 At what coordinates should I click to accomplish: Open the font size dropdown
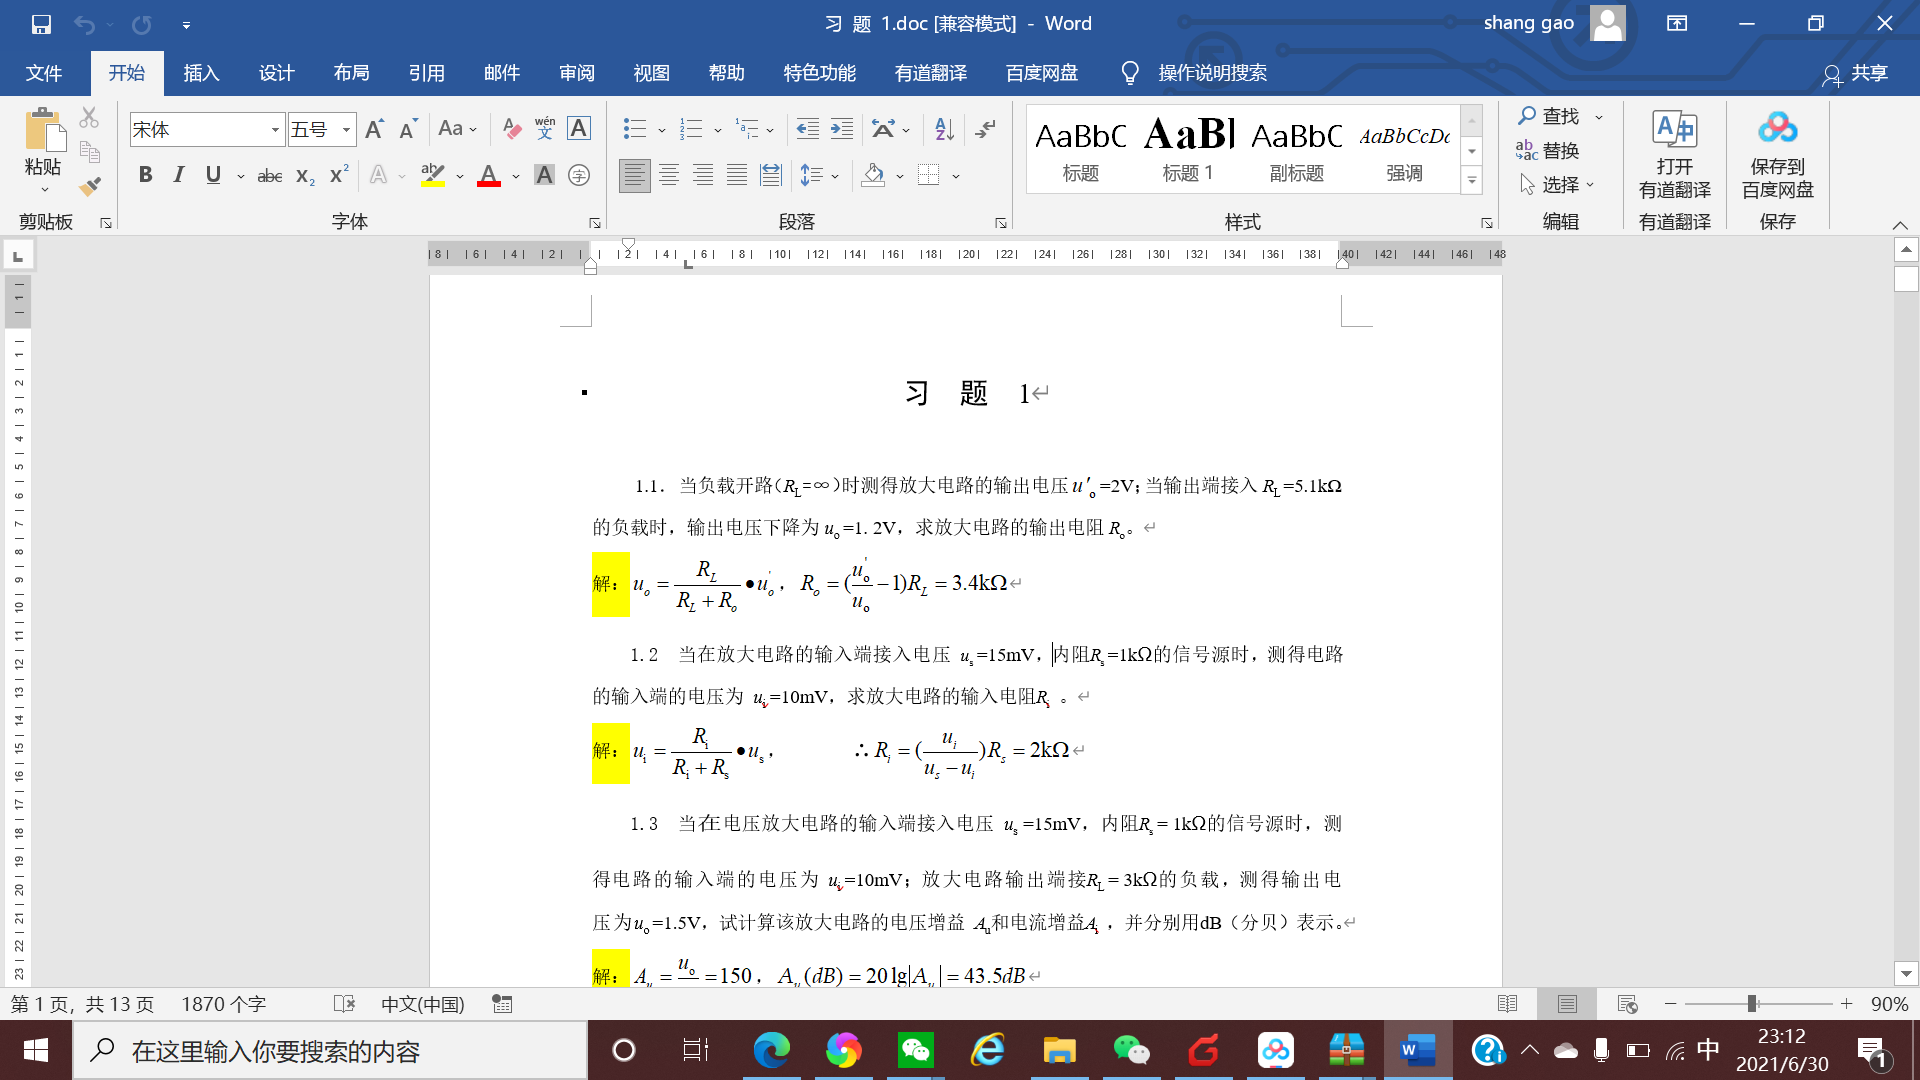point(346,130)
